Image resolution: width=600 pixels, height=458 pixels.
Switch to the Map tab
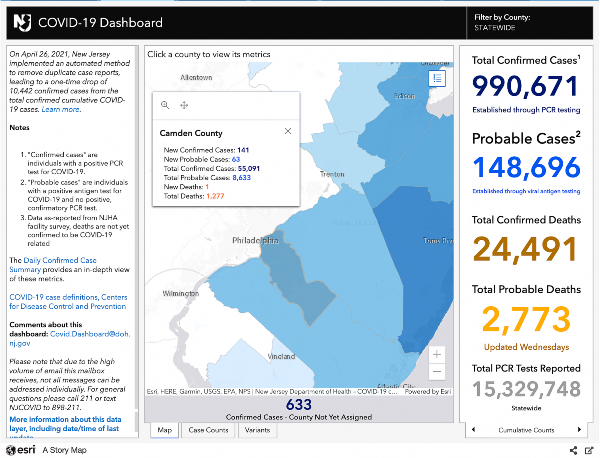(165, 430)
